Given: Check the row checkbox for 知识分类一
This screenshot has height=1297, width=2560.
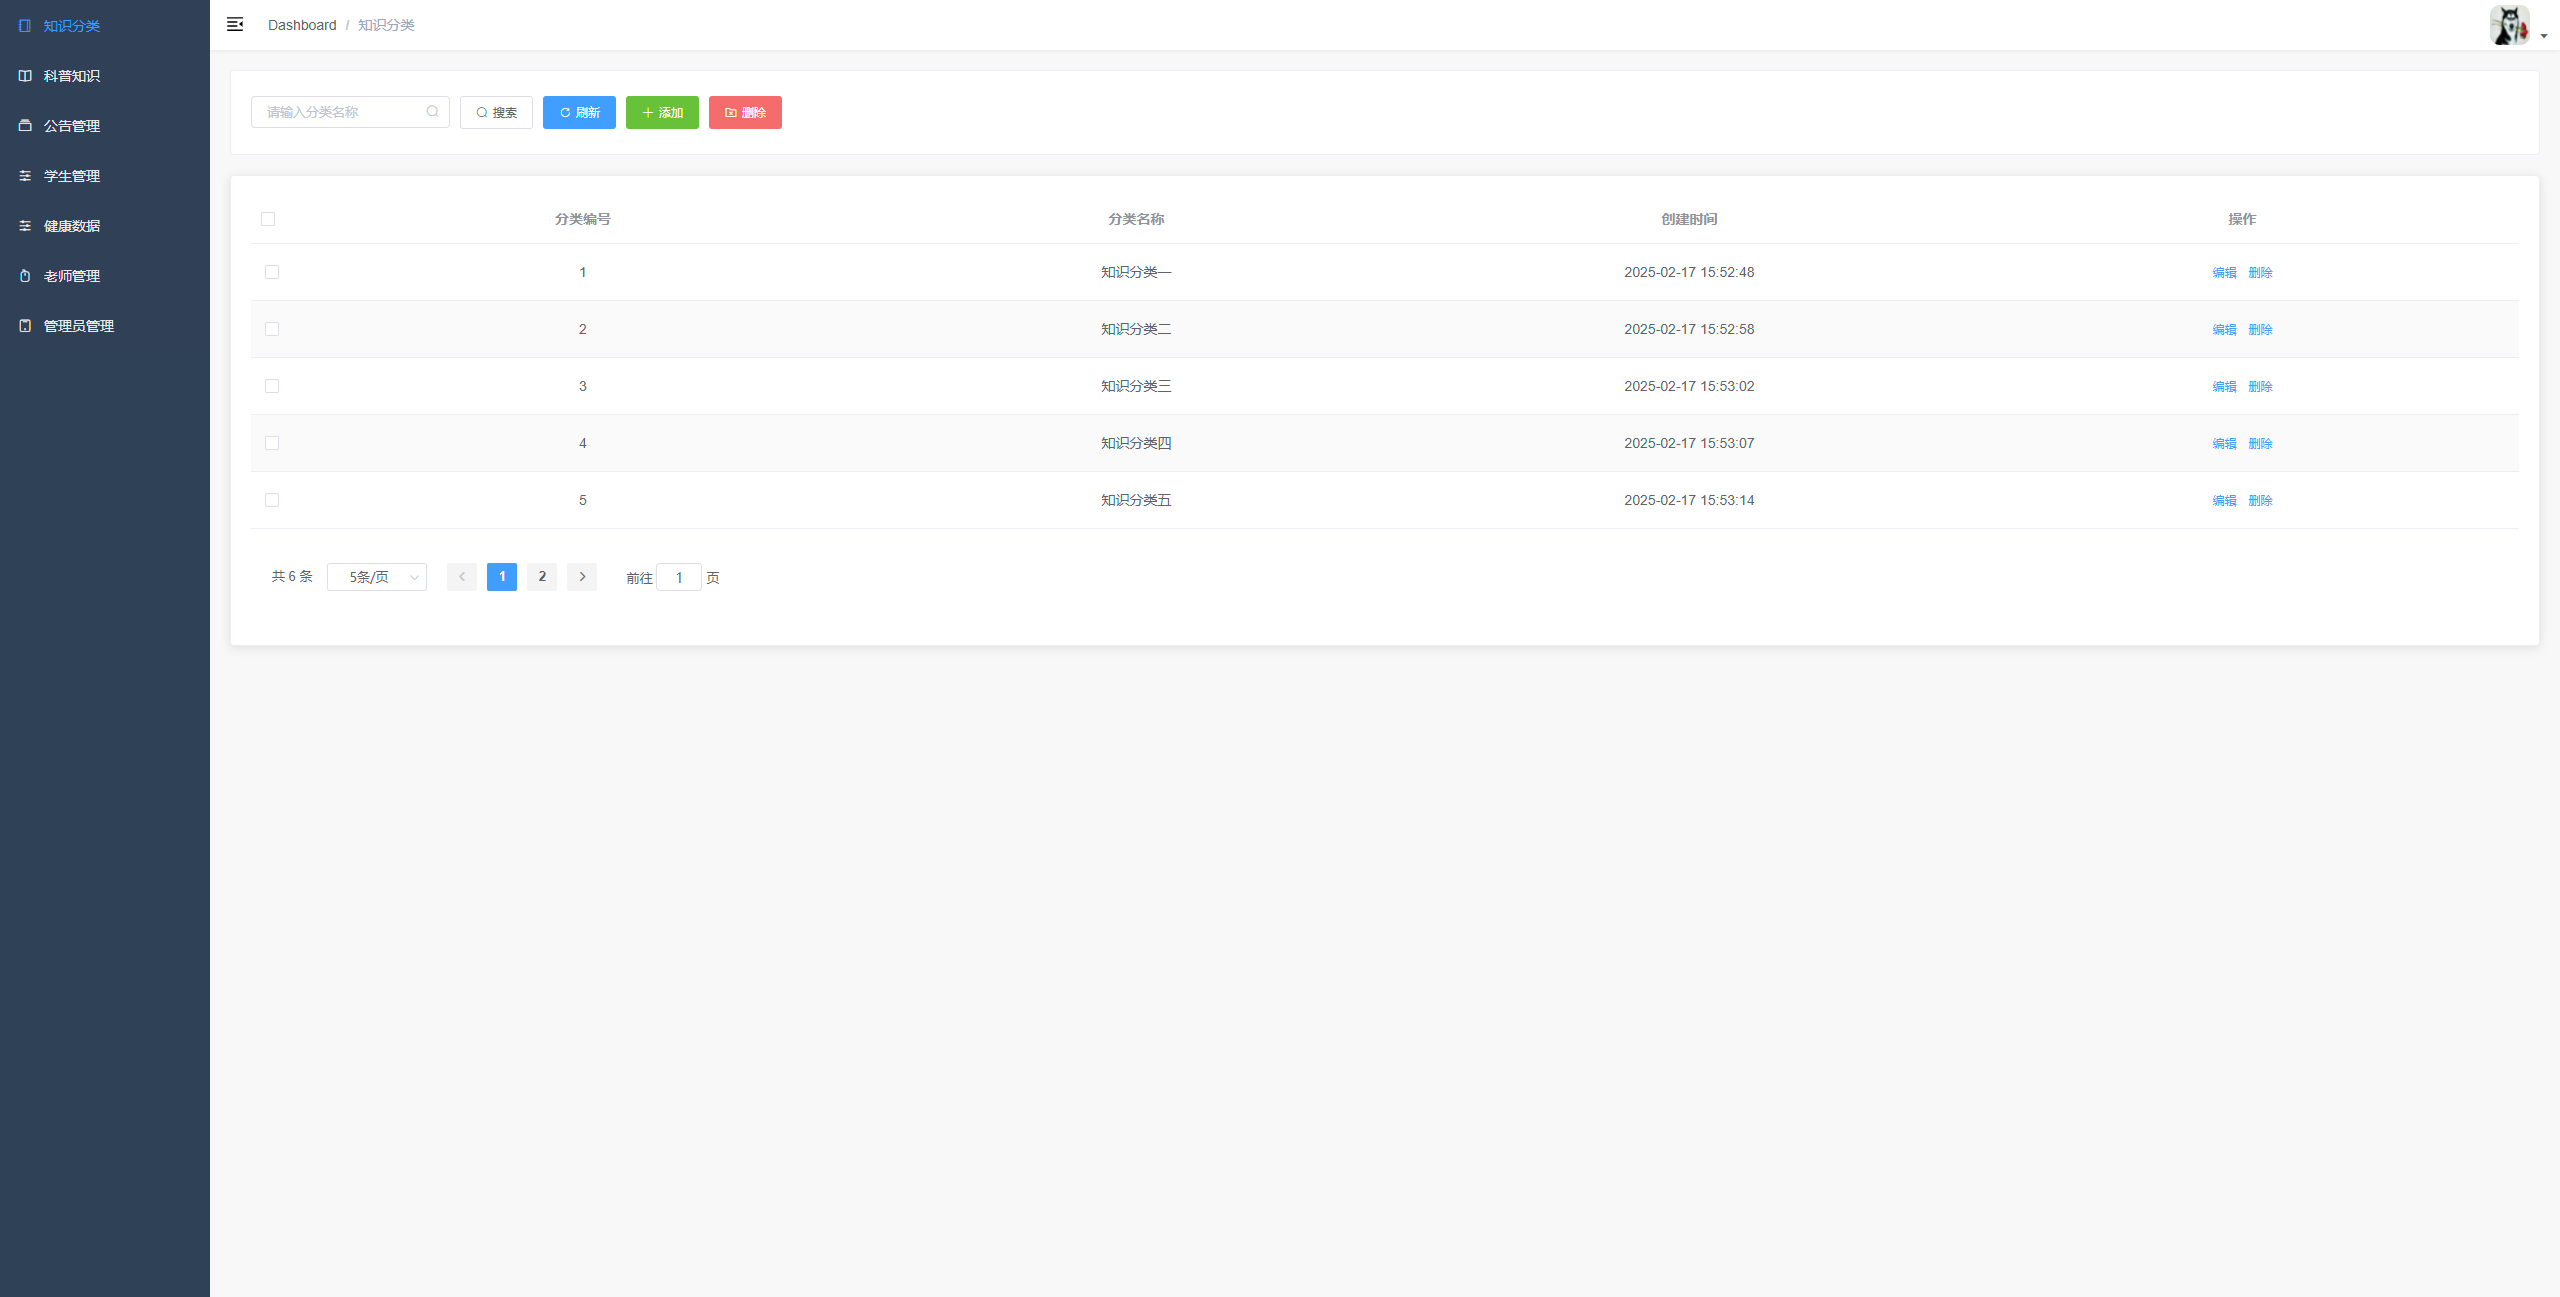Looking at the screenshot, I should tap(272, 272).
